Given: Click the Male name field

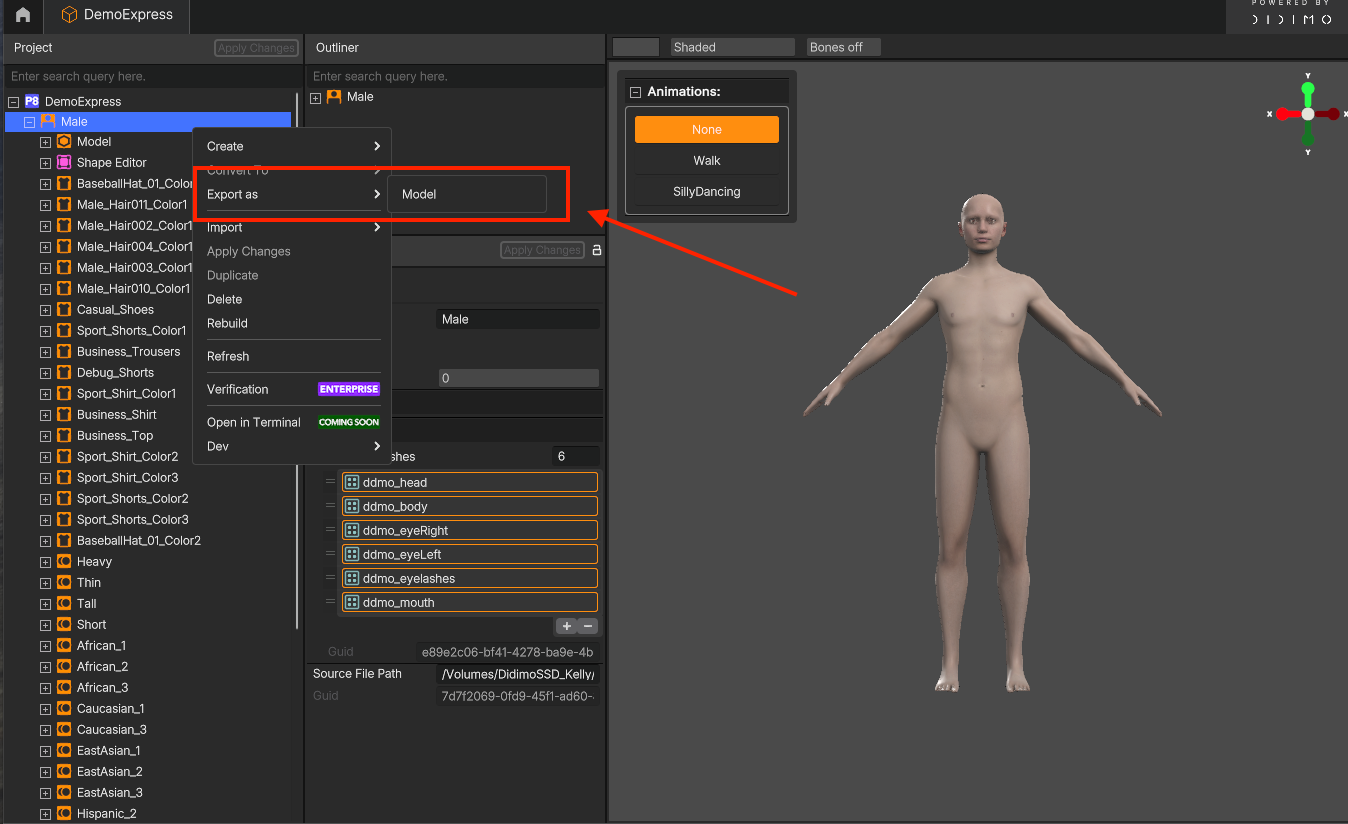Looking at the screenshot, I should point(518,319).
